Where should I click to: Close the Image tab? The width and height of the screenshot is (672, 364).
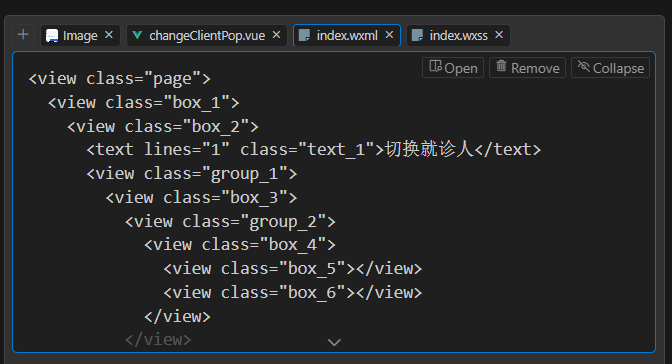(x=109, y=35)
